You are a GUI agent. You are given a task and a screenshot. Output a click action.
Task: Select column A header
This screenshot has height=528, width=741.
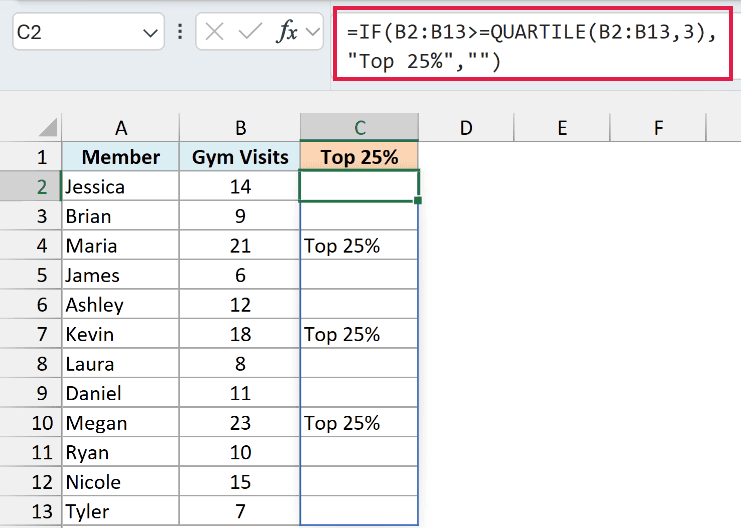pos(121,128)
